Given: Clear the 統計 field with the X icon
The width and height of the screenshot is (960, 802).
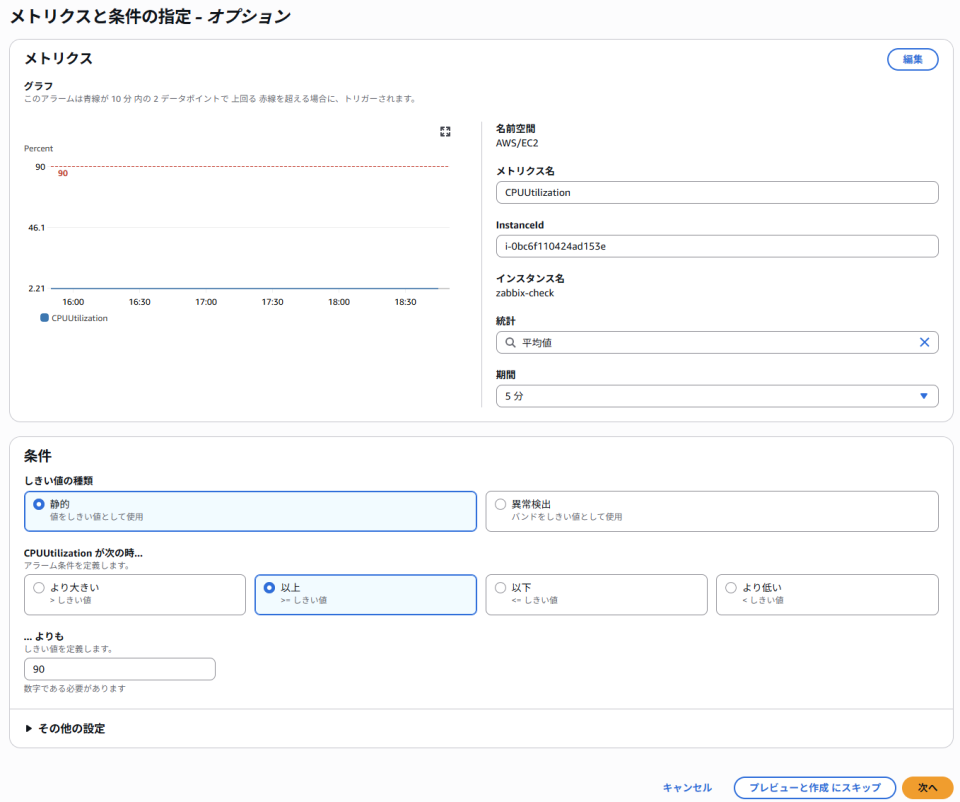Looking at the screenshot, I should [925, 342].
